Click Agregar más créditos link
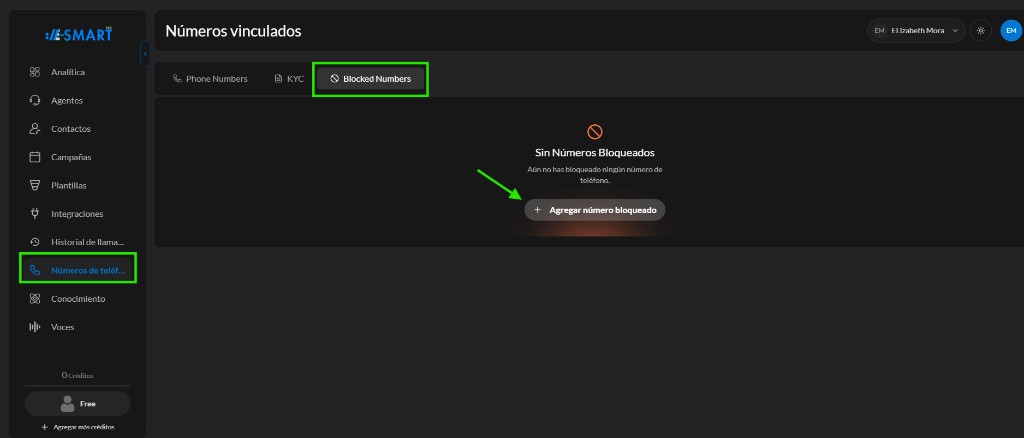 tap(78, 428)
